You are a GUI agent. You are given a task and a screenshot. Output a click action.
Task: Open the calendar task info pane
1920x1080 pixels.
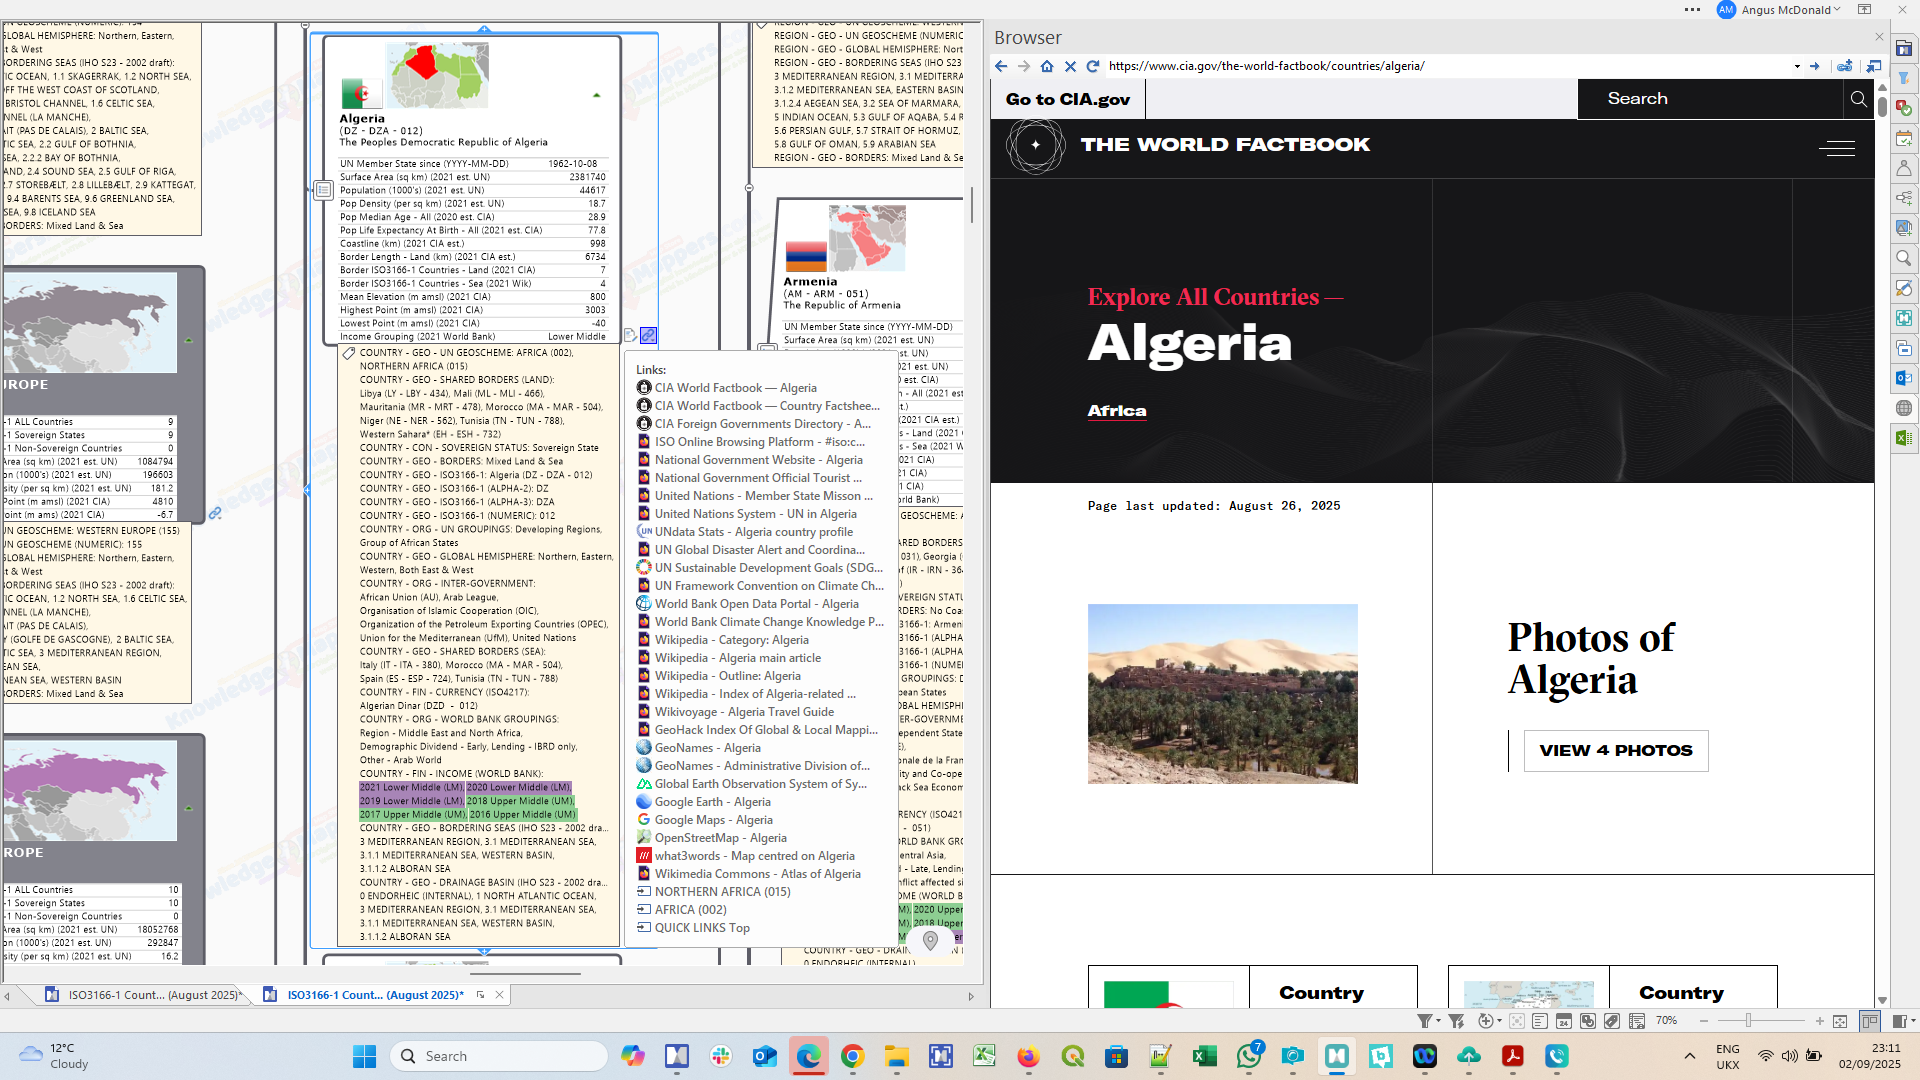coord(1904,138)
